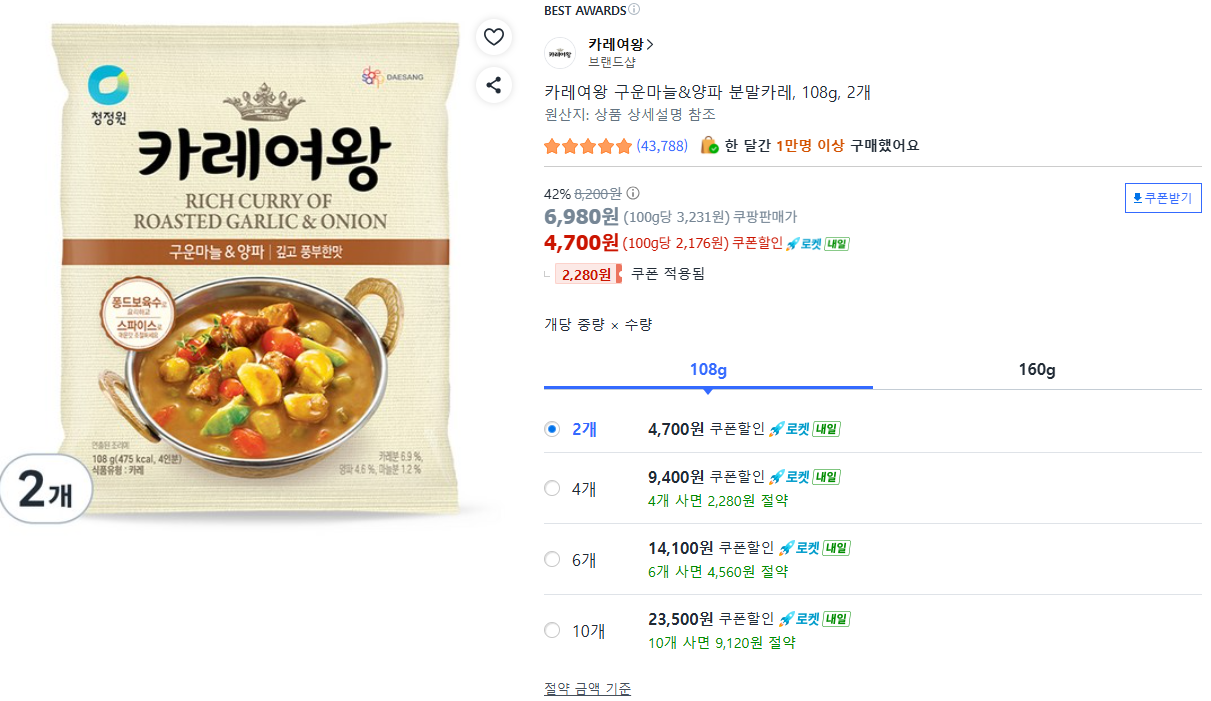Choose the 10개 radio button

click(x=552, y=630)
